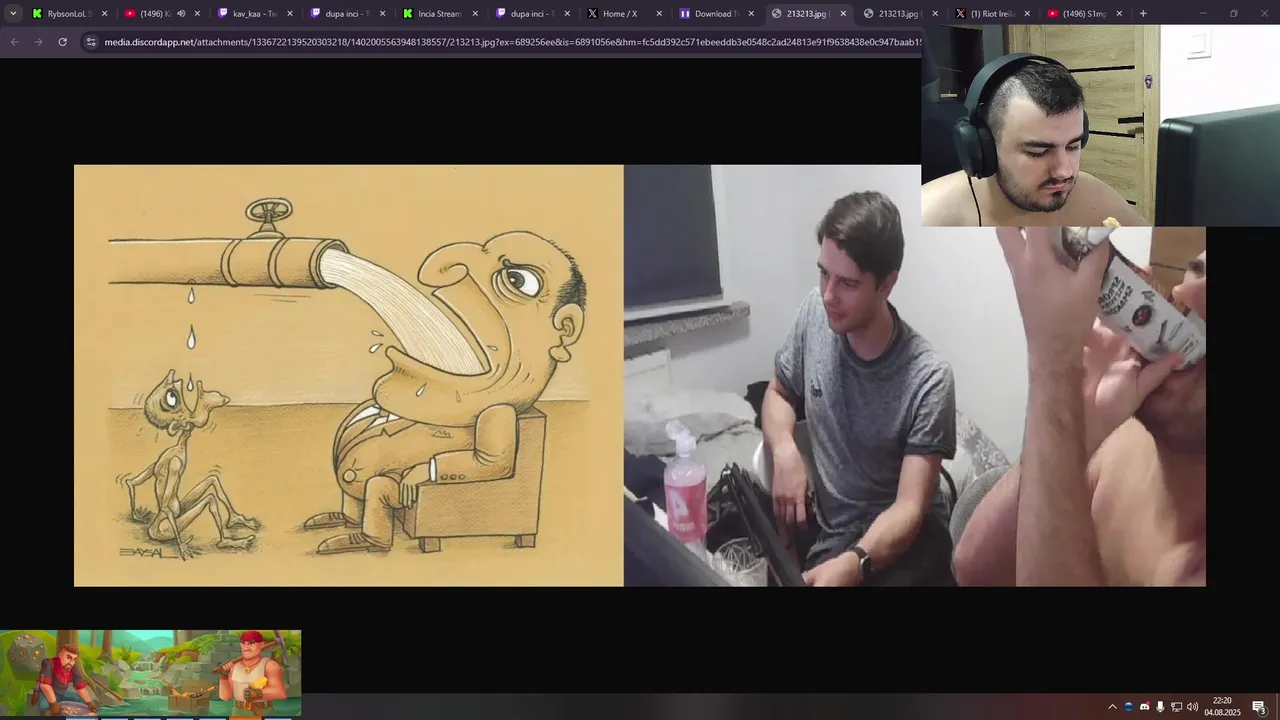Open the notification center with 3 alerts
Image resolution: width=1280 pixels, height=720 pixels.
tap(1260, 707)
